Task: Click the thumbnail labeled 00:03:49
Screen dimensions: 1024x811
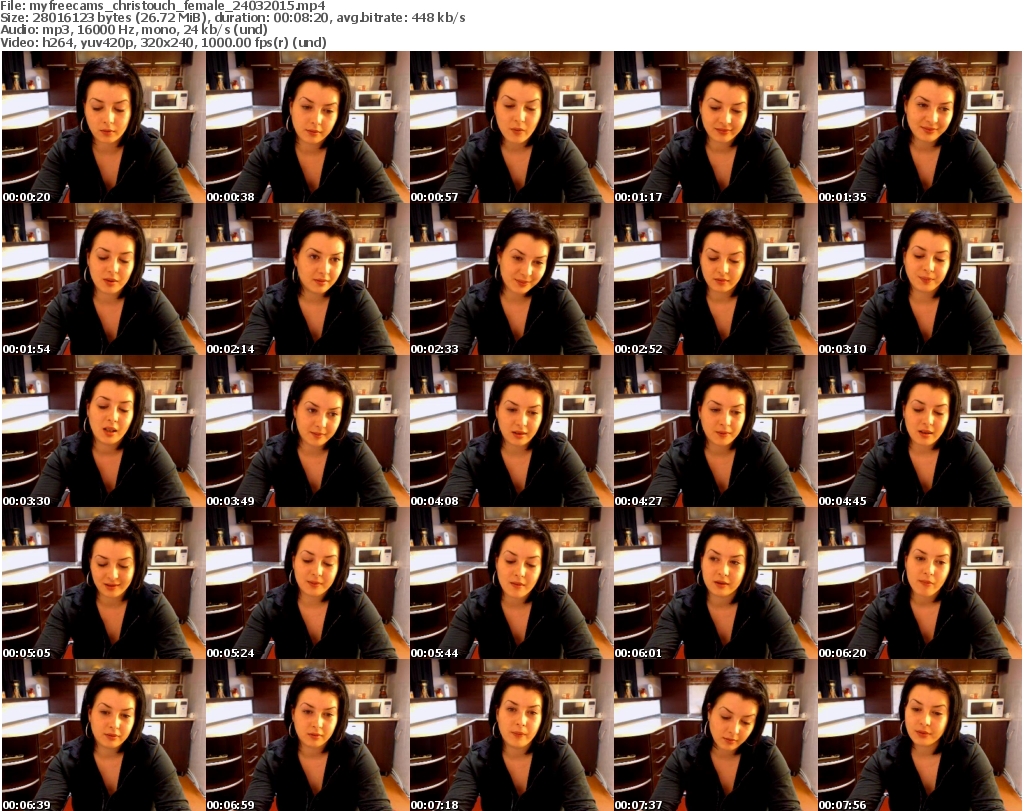Action: (x=306, y=432)
